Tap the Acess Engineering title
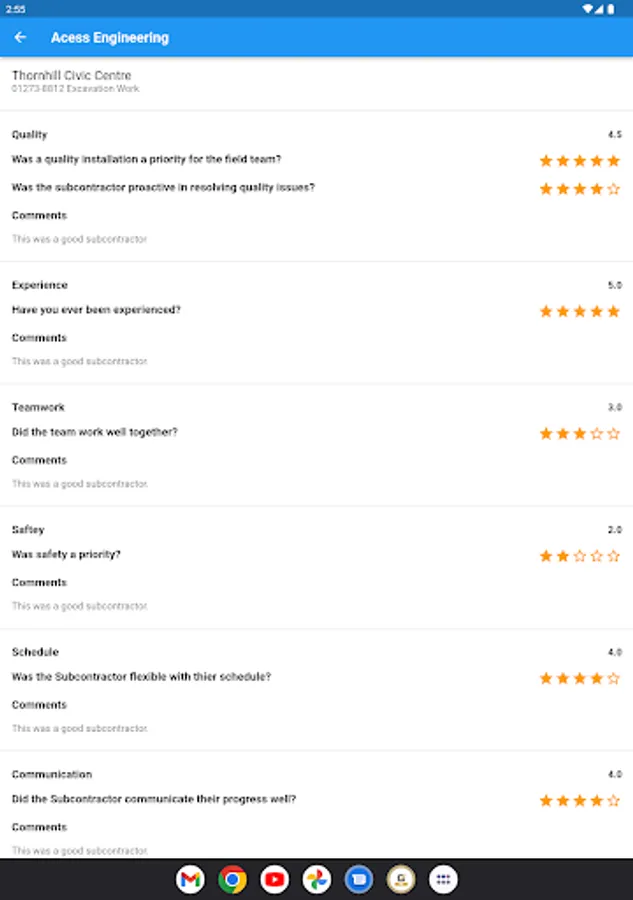 (110, 37)
